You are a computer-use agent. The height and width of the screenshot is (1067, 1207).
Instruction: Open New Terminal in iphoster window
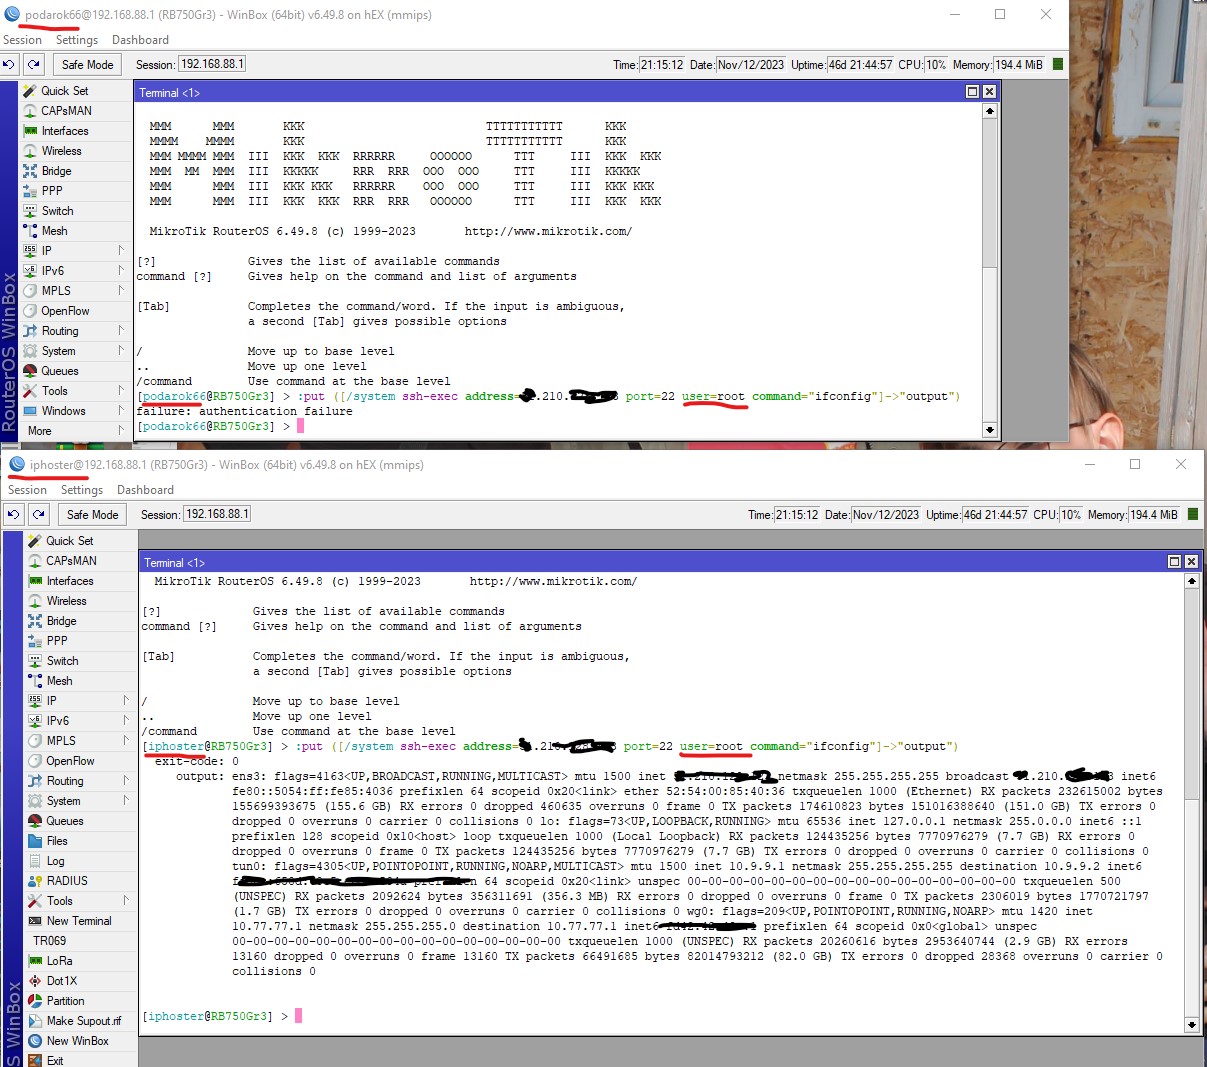pos(81,920)
